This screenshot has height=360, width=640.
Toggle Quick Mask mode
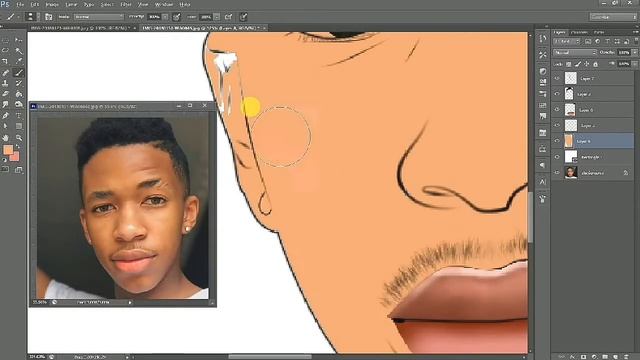(x=5, y=169)
